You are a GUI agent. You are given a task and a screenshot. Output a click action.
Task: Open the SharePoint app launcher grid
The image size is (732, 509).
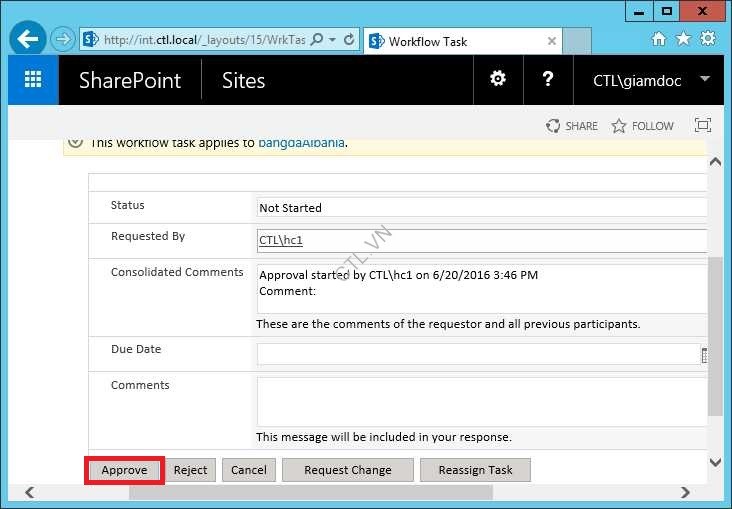point(33,80)
